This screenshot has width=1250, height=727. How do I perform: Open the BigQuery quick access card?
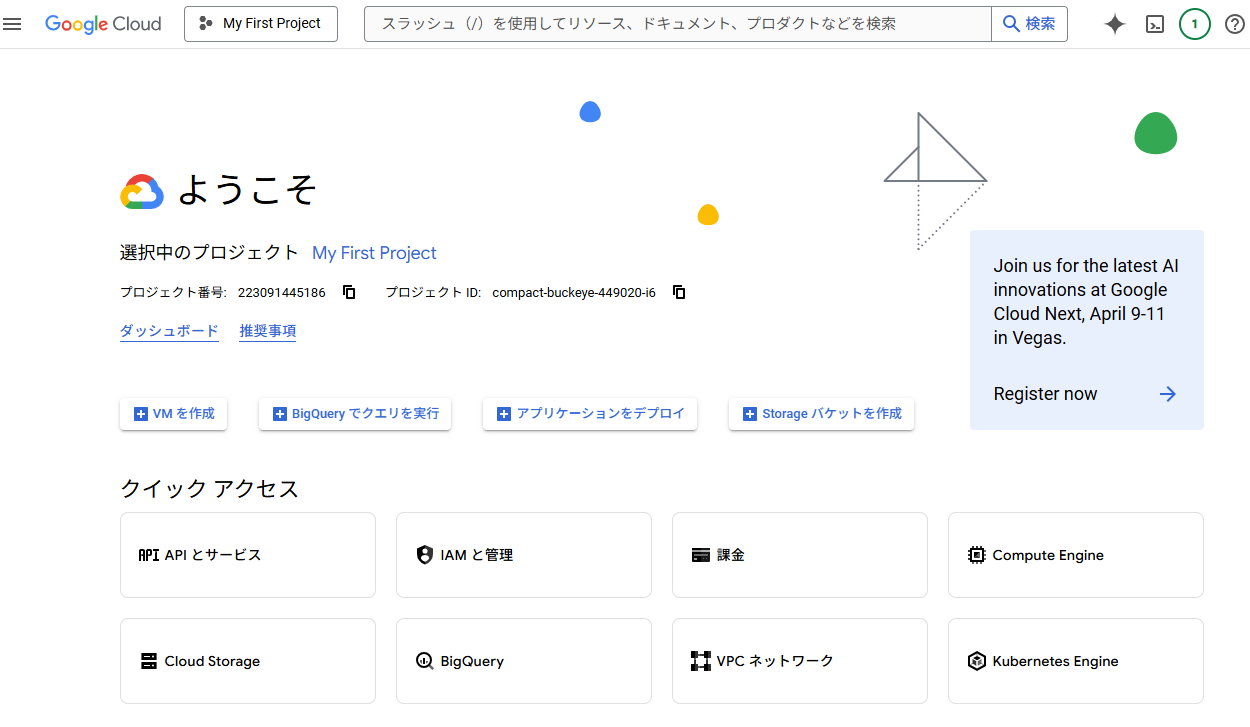[523, 660]
